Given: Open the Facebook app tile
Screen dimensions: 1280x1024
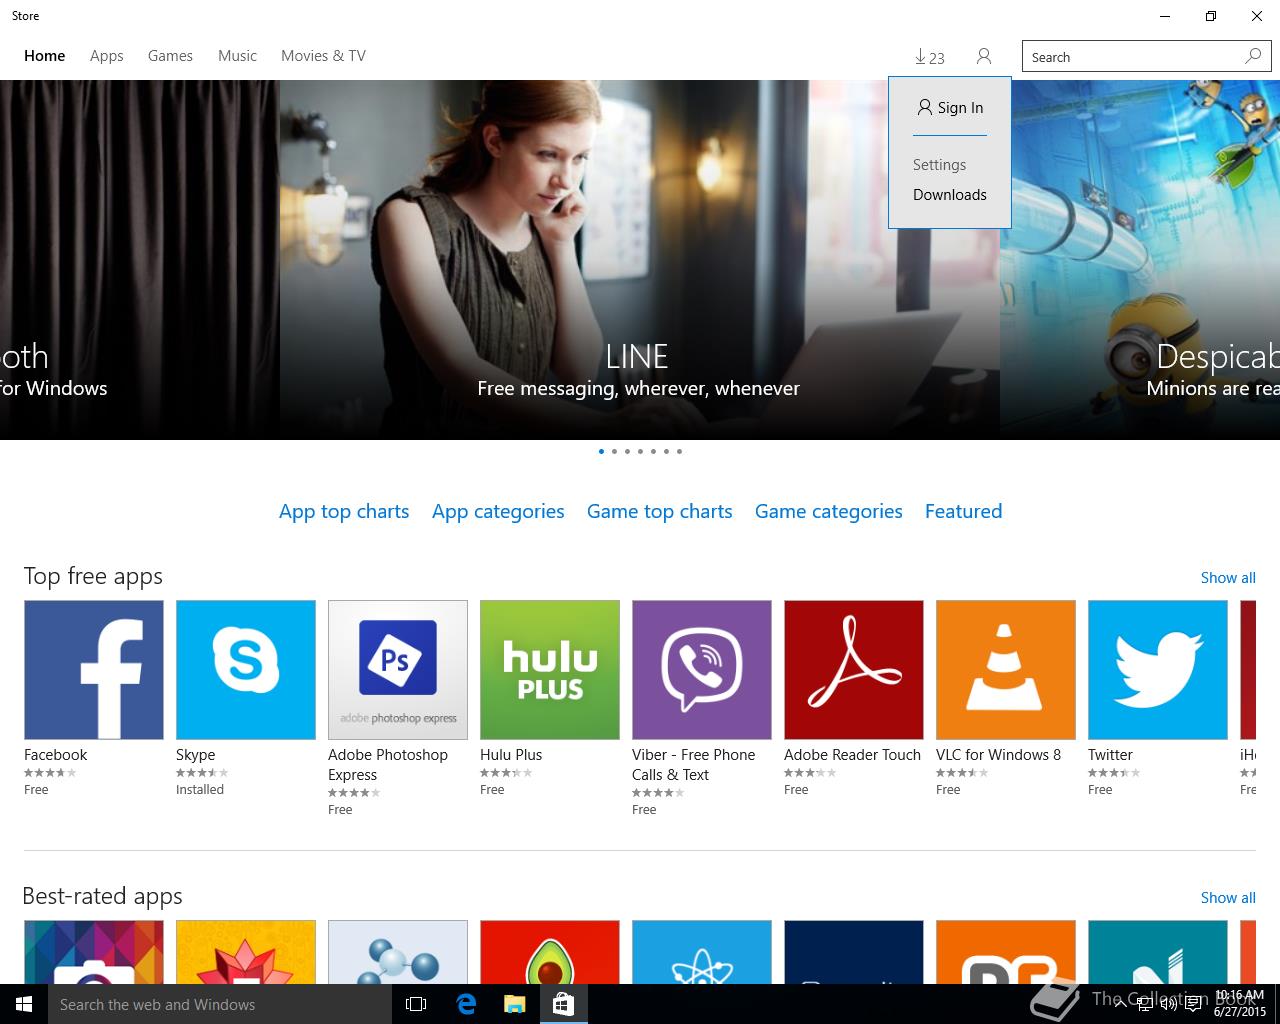Looking at the screenshot, I should (x=94, y=670).
